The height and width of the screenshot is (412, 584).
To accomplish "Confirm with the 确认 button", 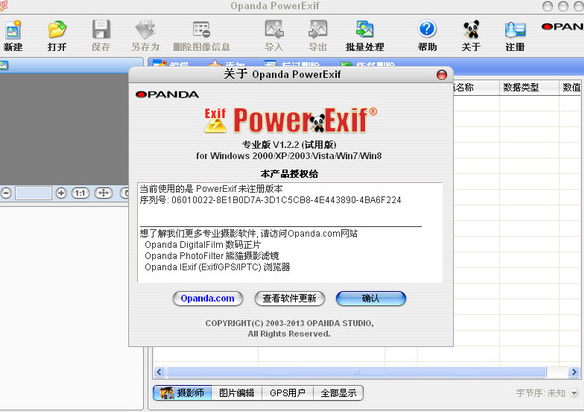I will (x=371, y=298).
